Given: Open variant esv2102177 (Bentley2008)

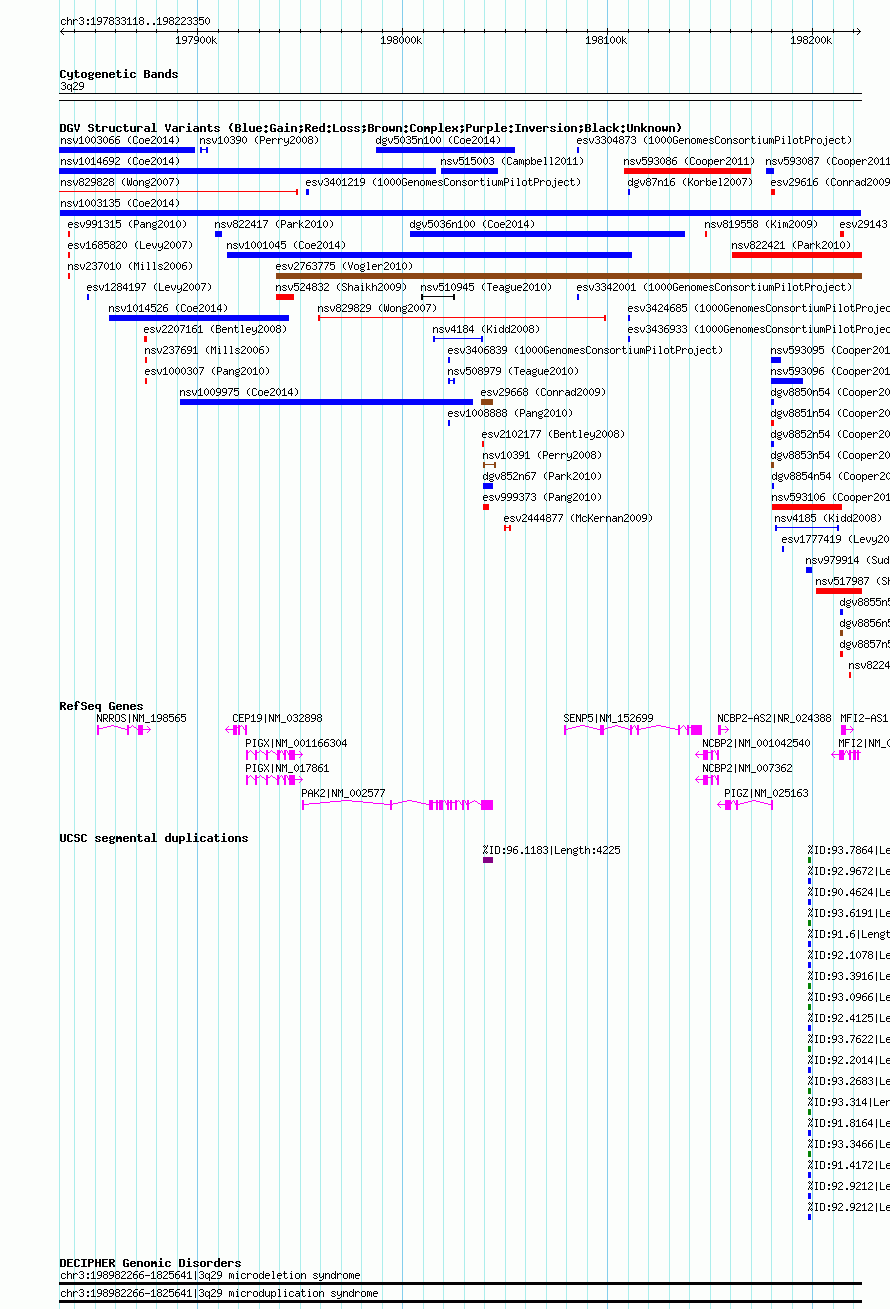Looking at the screenshot, I should click(x=553, y=434).
